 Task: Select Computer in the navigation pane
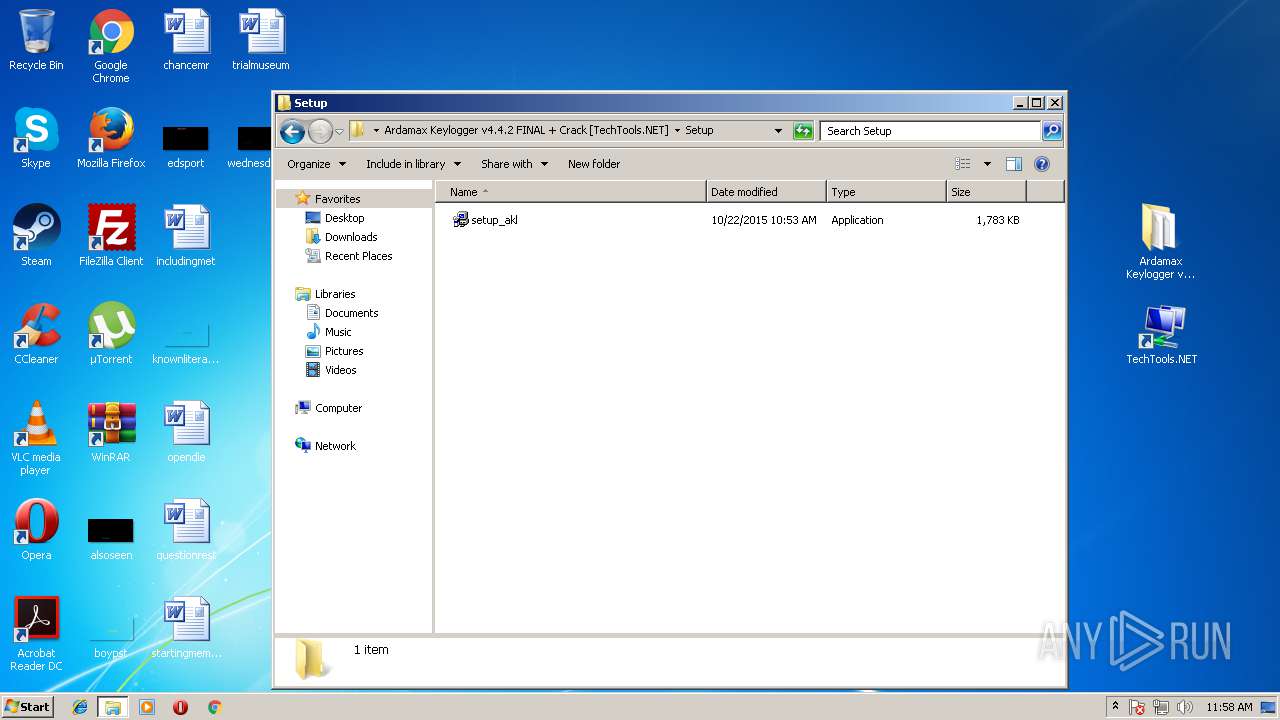click(338, 408)
